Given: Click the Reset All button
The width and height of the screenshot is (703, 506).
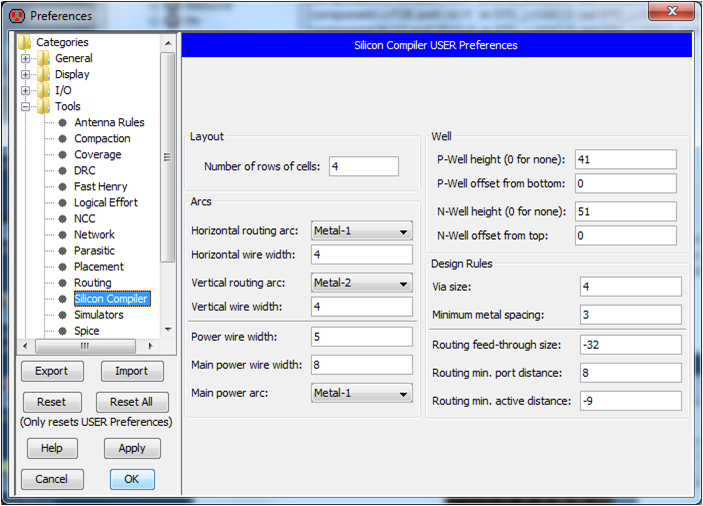Looking at the screenshot, I should click(x=132, y=402).
